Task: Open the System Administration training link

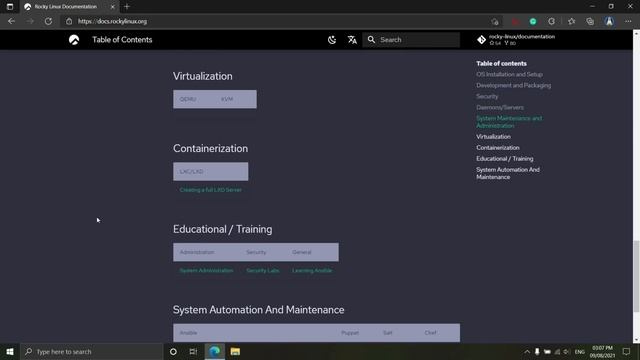Action: pyautogui.click(x=206, y=270)
